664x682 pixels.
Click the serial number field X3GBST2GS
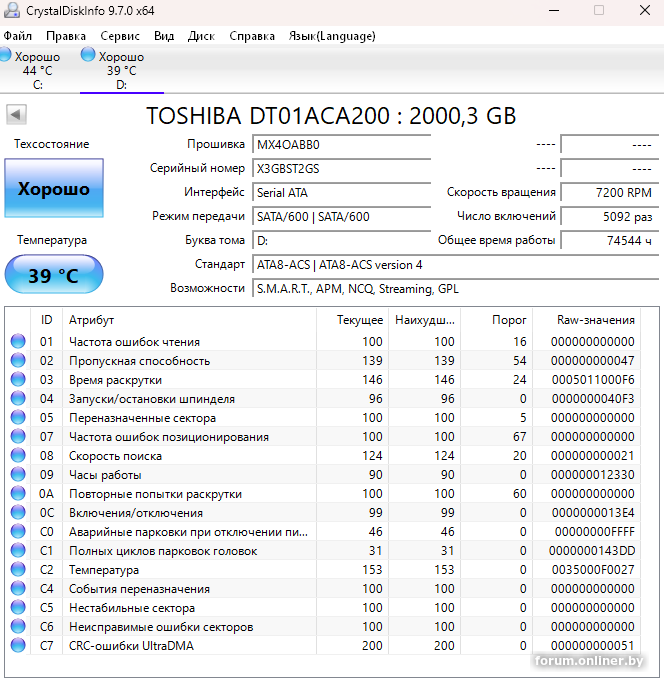coord(340,168)
